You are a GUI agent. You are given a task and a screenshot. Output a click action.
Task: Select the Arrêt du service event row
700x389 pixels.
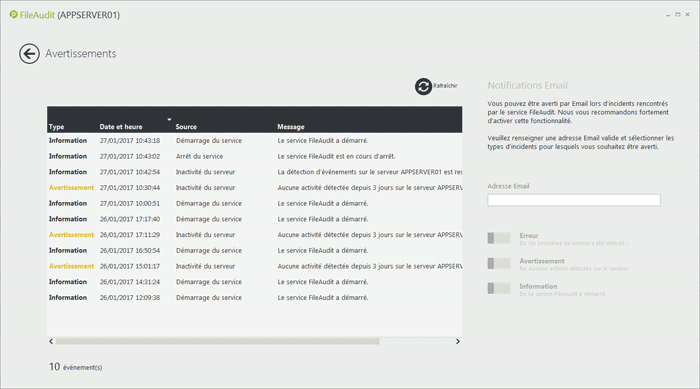tap(254, 156)
